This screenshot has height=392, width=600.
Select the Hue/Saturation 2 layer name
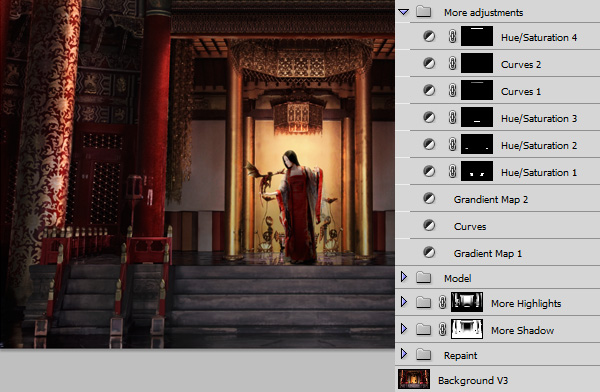[x=539, y=146]
